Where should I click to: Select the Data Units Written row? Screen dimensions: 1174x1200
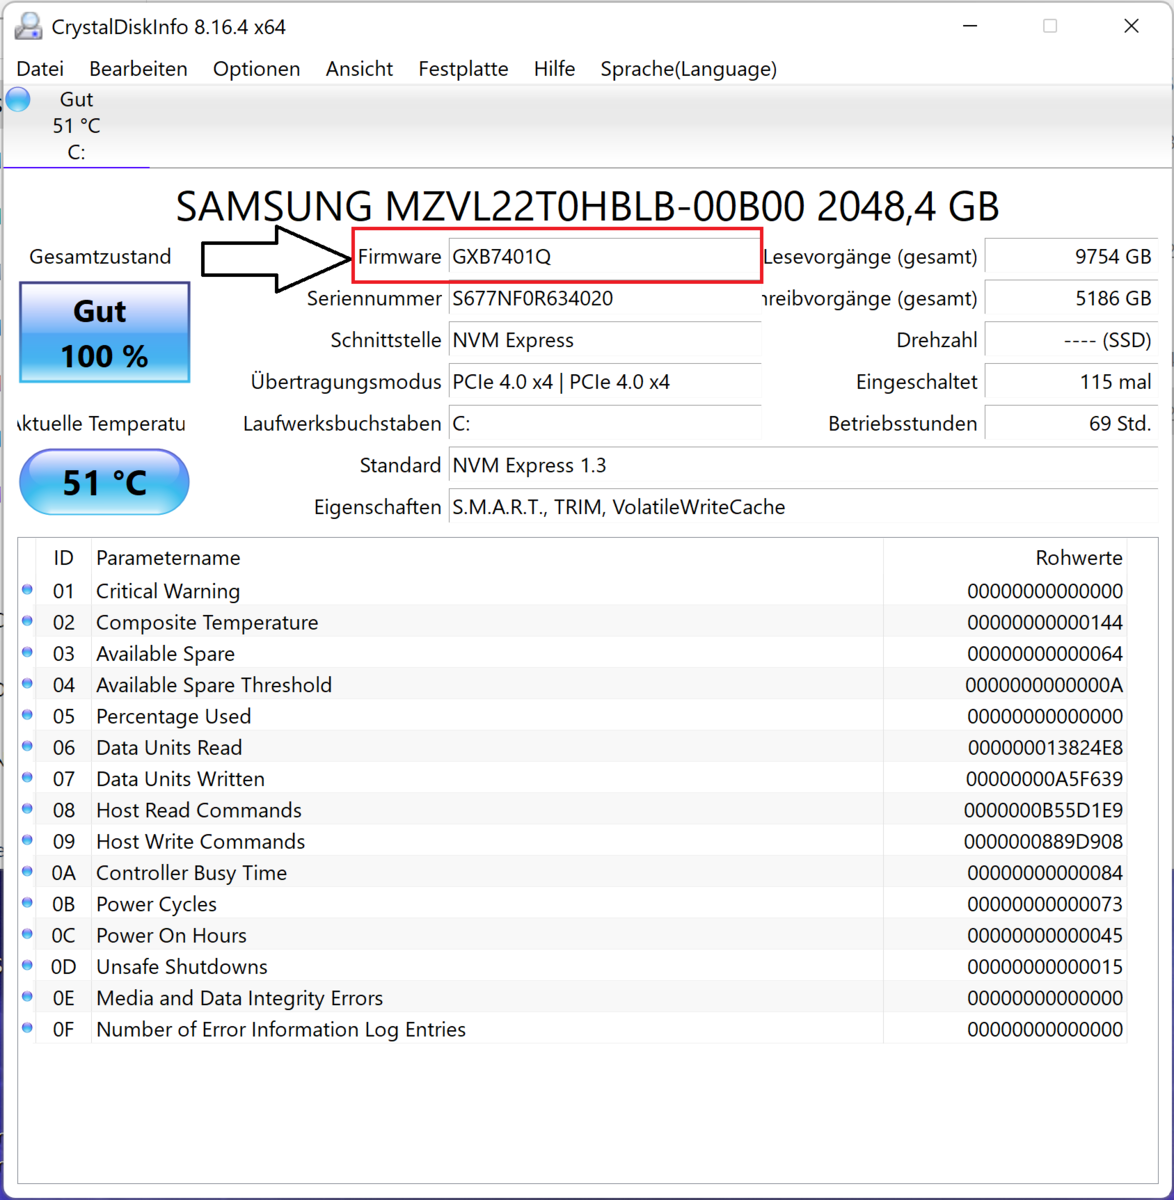point(572,779)
